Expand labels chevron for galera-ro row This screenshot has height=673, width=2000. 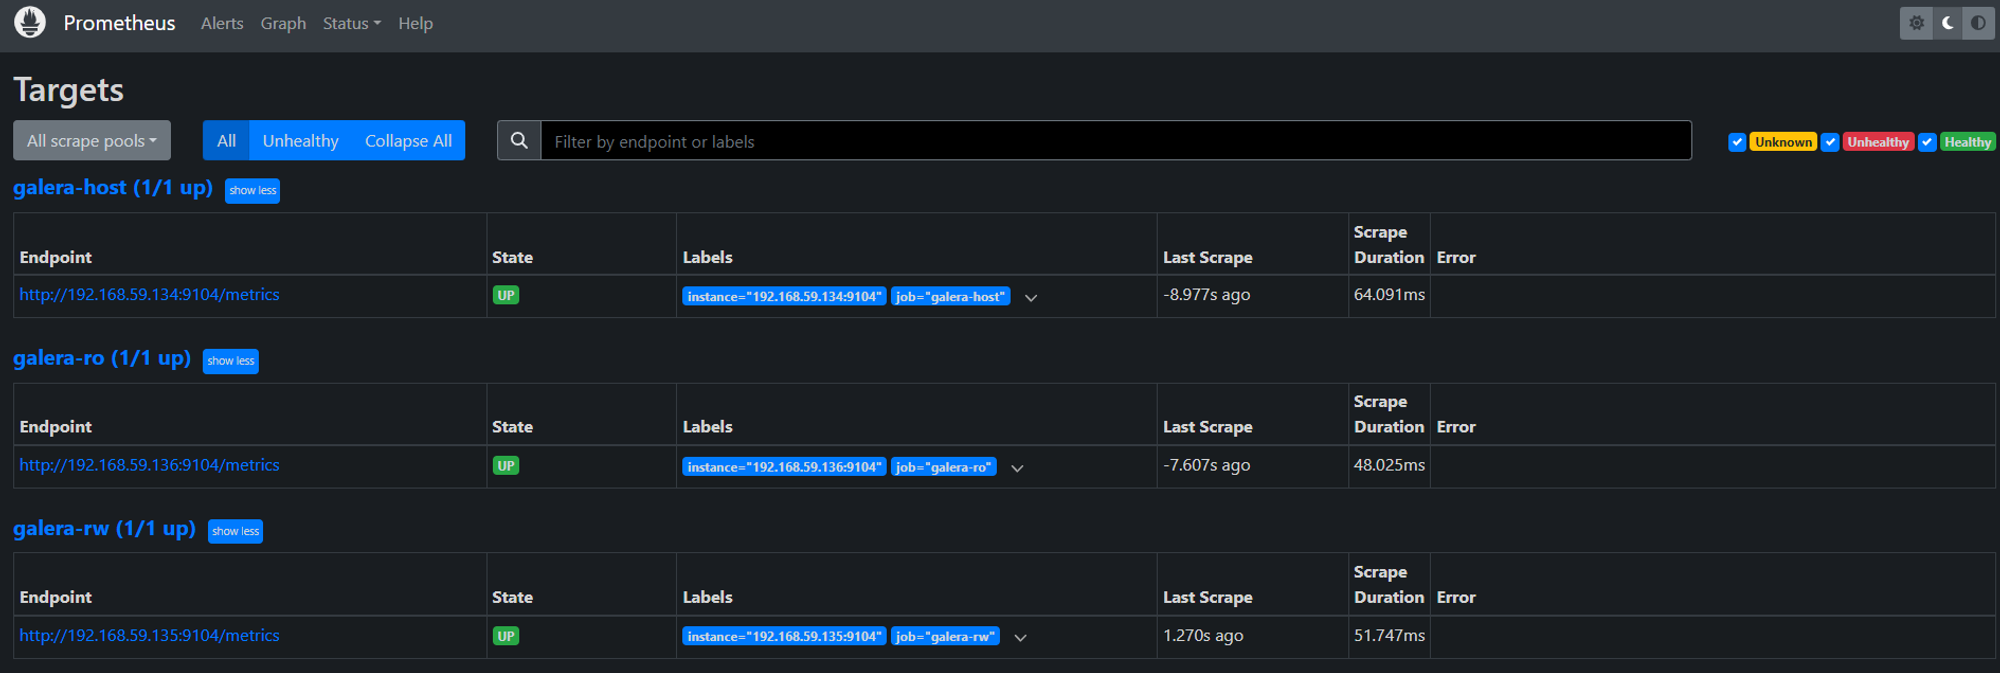point(1017,468)
